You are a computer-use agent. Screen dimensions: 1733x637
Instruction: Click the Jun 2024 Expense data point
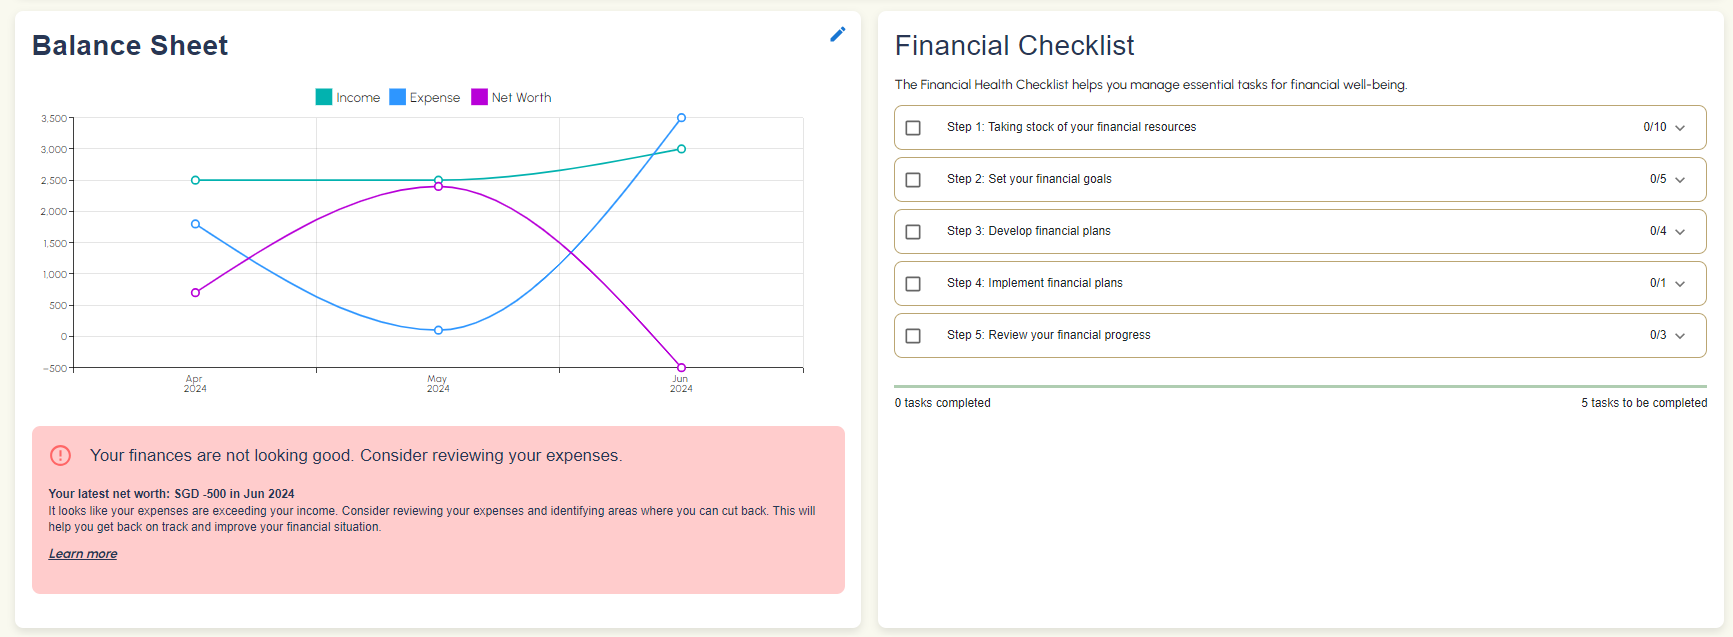click(x=681, y=118)
